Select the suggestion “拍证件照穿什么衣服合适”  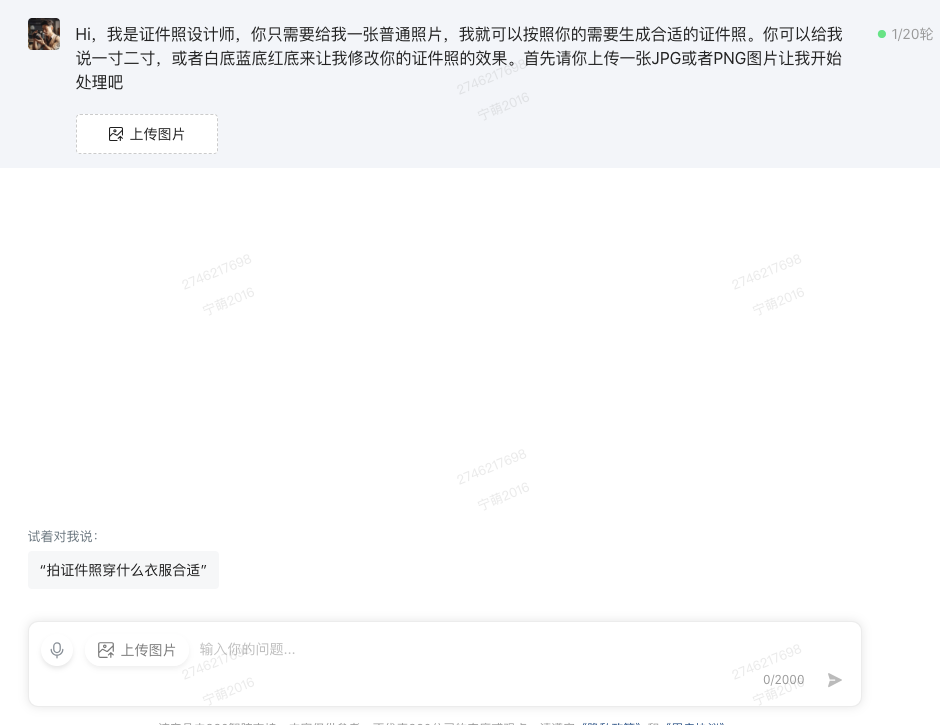123,570
